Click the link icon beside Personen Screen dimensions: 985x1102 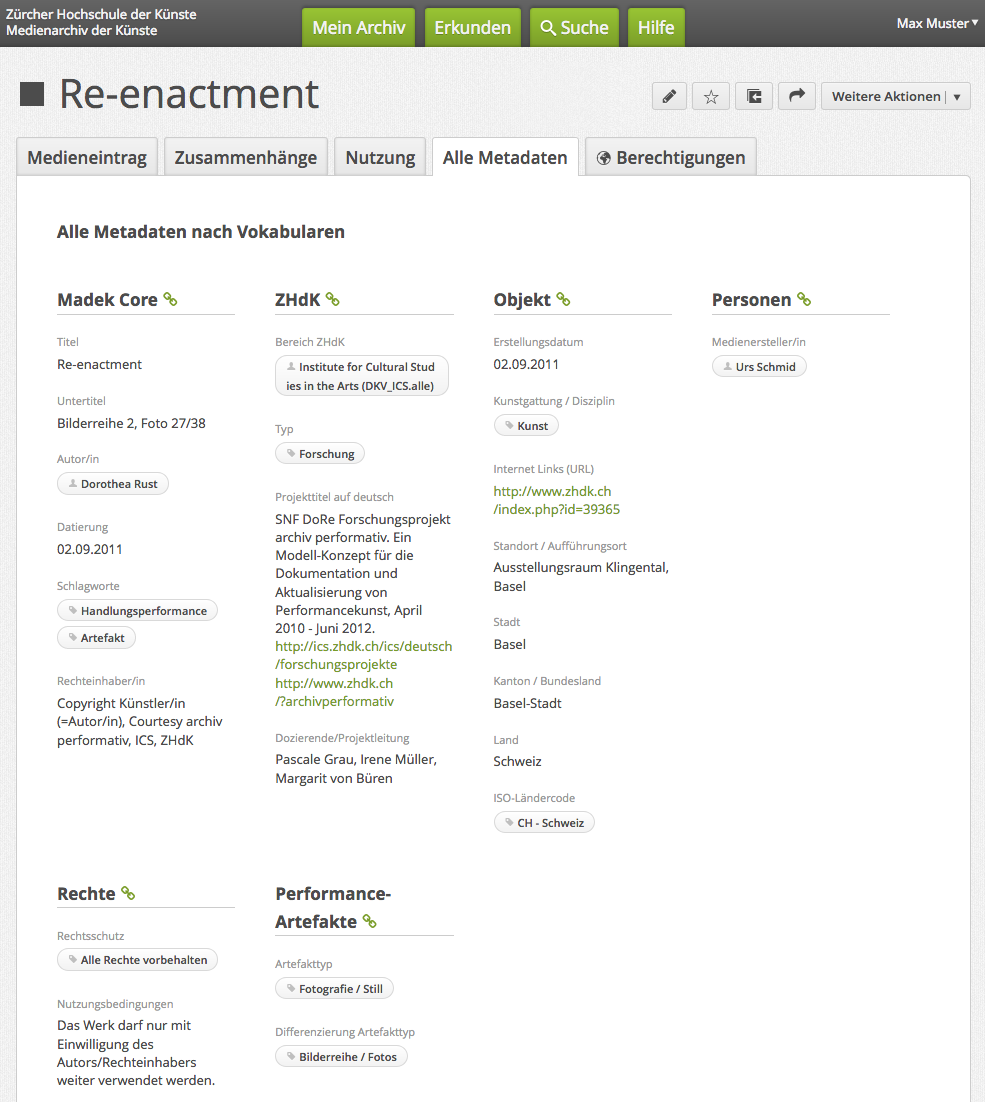tap(804, 299)
